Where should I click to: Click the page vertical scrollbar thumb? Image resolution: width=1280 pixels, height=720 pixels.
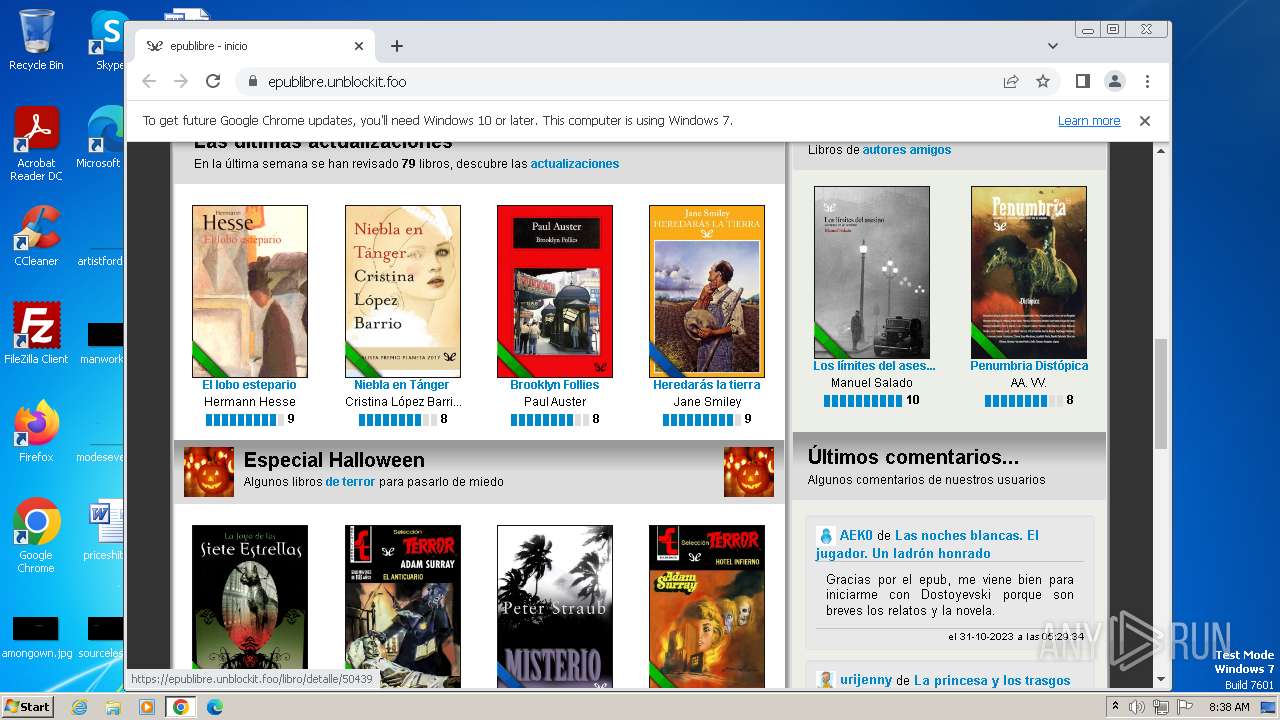[1161, 394]
